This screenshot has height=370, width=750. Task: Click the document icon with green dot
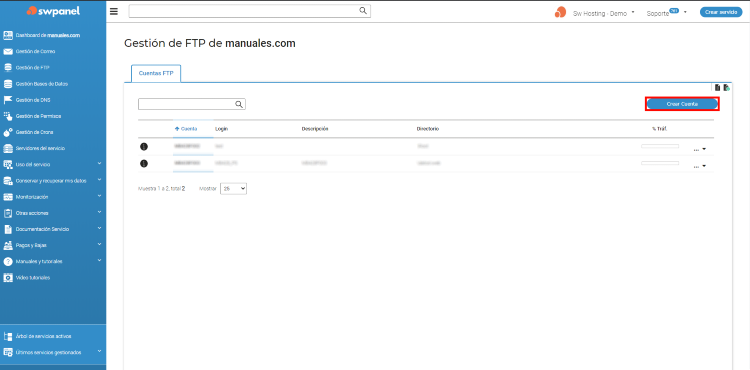click(727, 87)
